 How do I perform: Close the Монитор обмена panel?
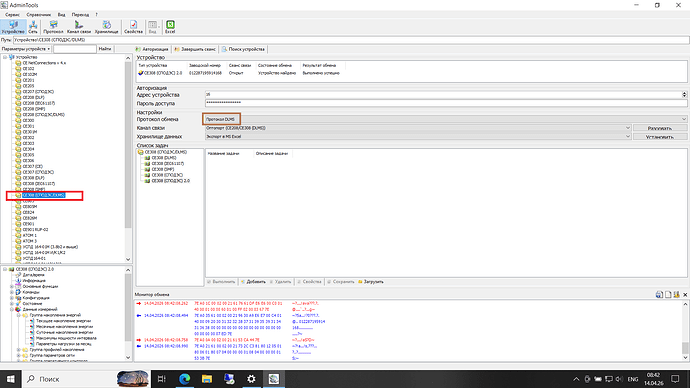(x=685, y=294)
